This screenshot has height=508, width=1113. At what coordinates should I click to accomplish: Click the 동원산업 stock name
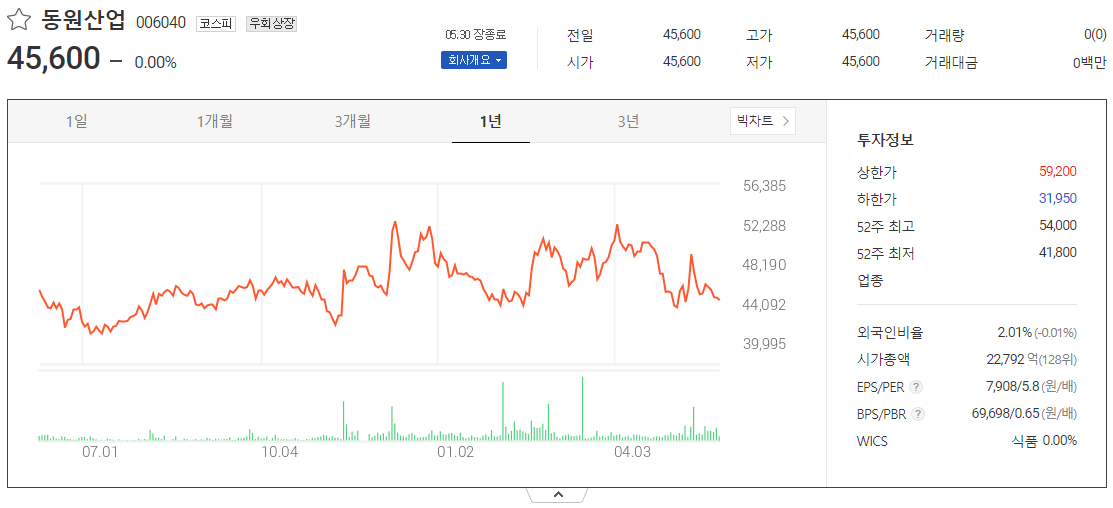(83, 21)
